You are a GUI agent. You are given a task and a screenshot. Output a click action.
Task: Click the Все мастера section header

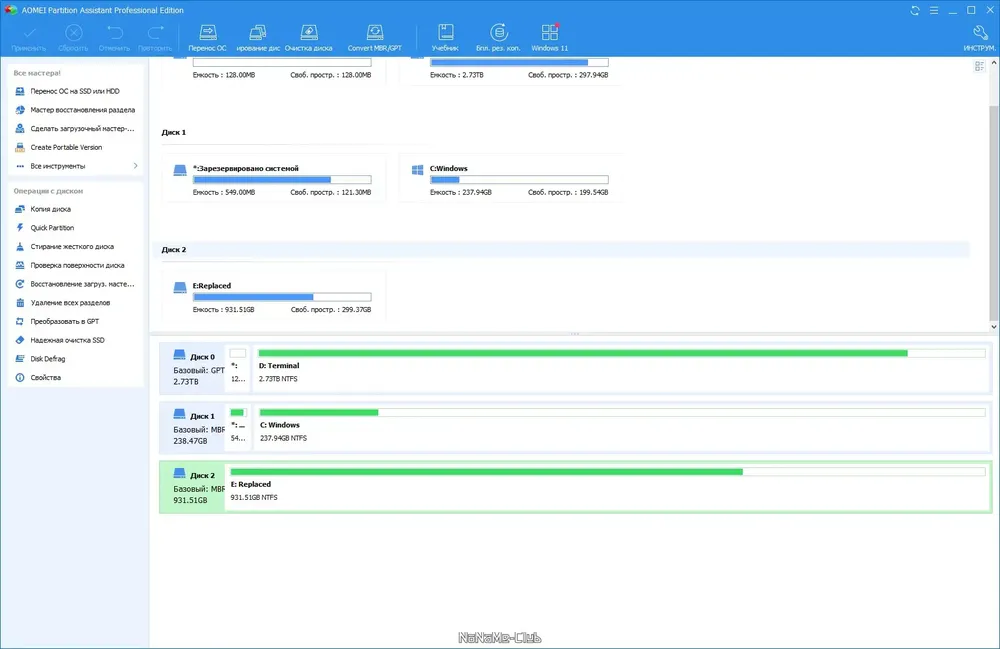(37, 73)
